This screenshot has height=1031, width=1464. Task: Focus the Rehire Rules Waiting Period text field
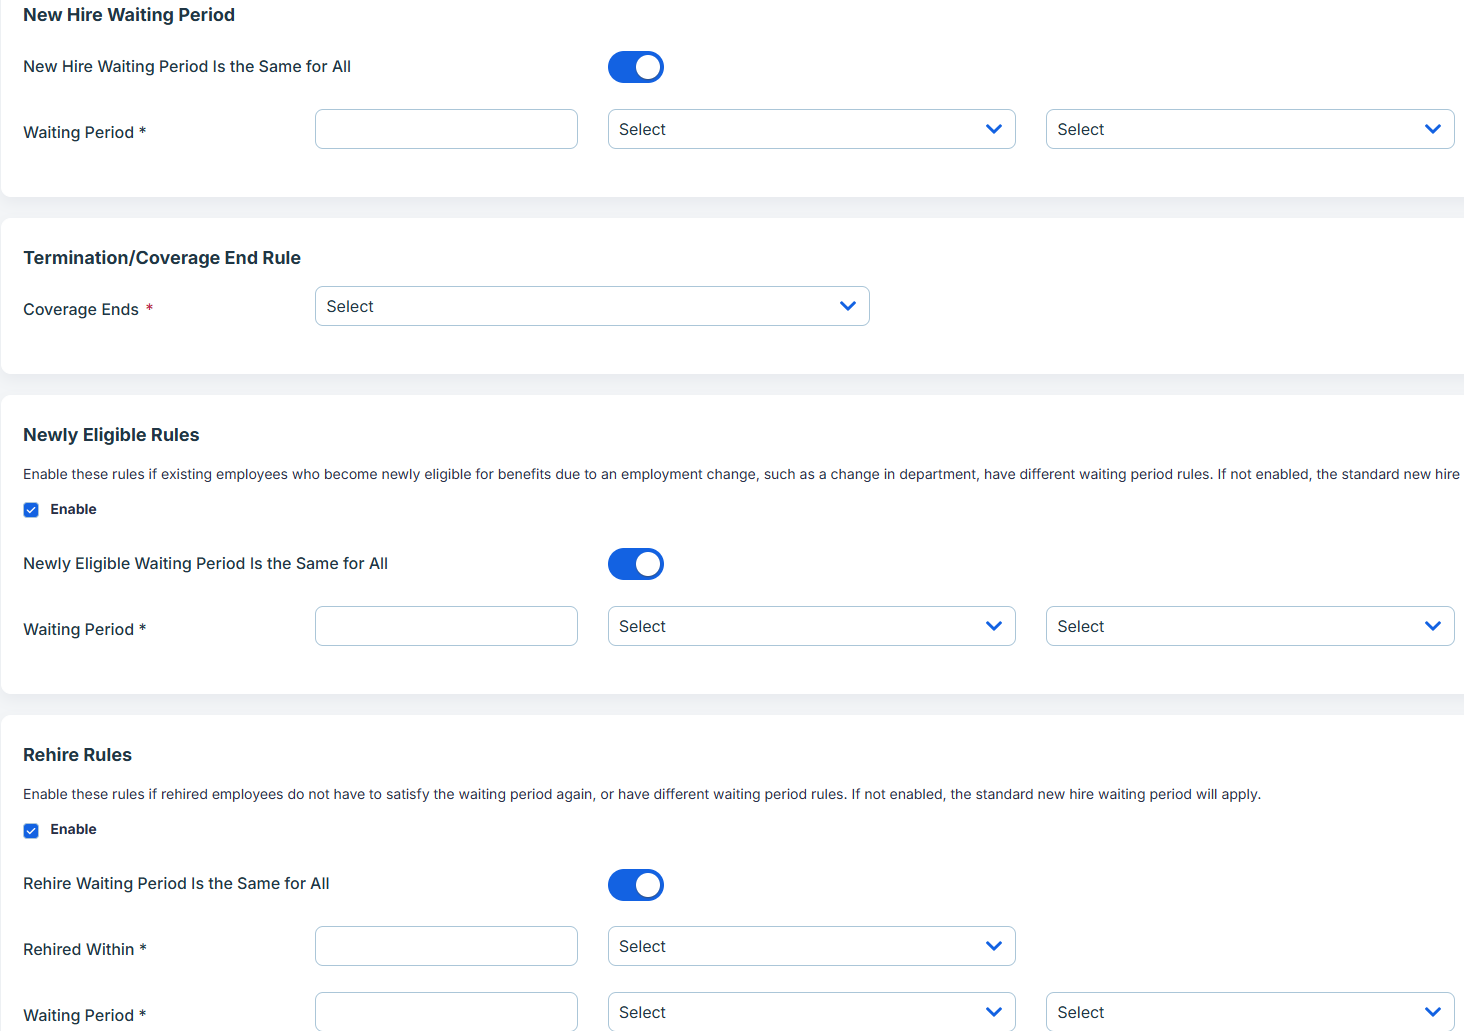(446, 1012)
